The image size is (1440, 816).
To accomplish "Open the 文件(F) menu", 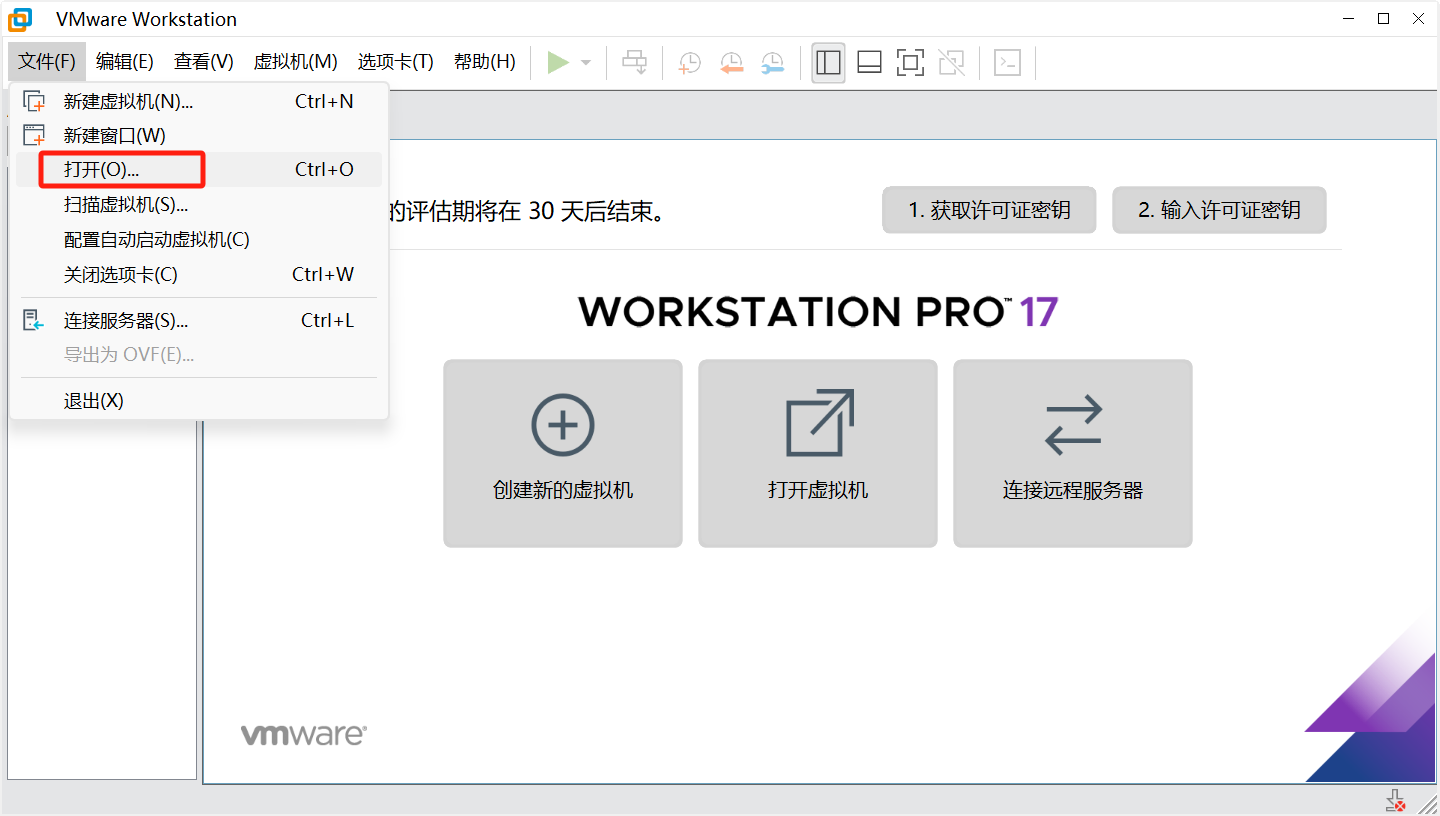I will click(x=47, y=62).
